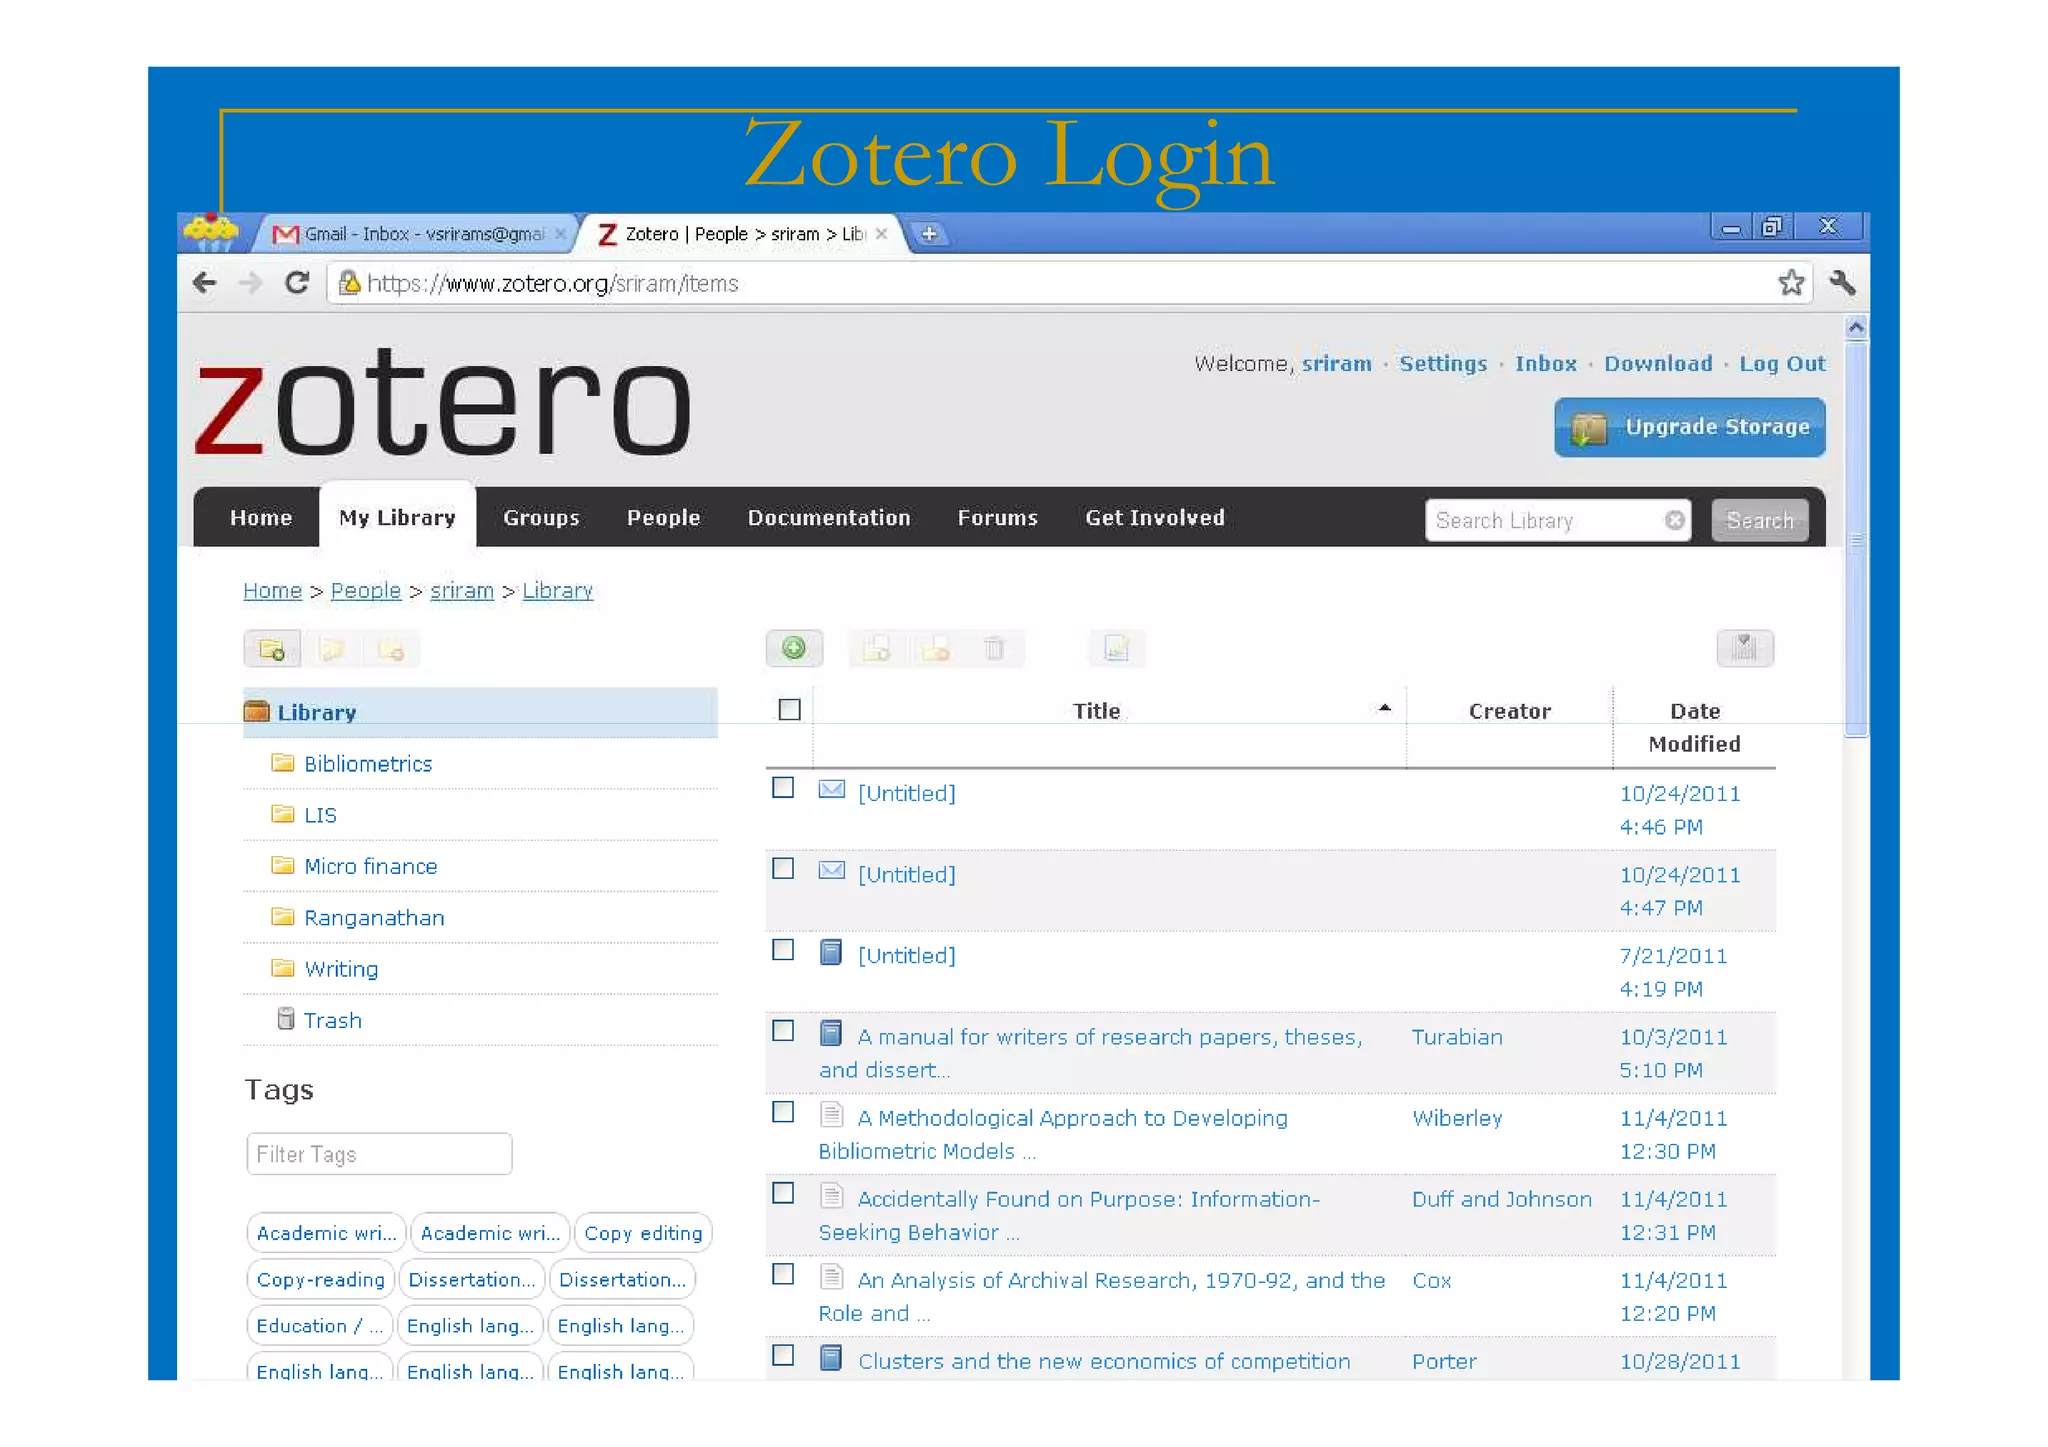Click the remove from collection item icon
2048x1447 pixels.
coord(936,649)
